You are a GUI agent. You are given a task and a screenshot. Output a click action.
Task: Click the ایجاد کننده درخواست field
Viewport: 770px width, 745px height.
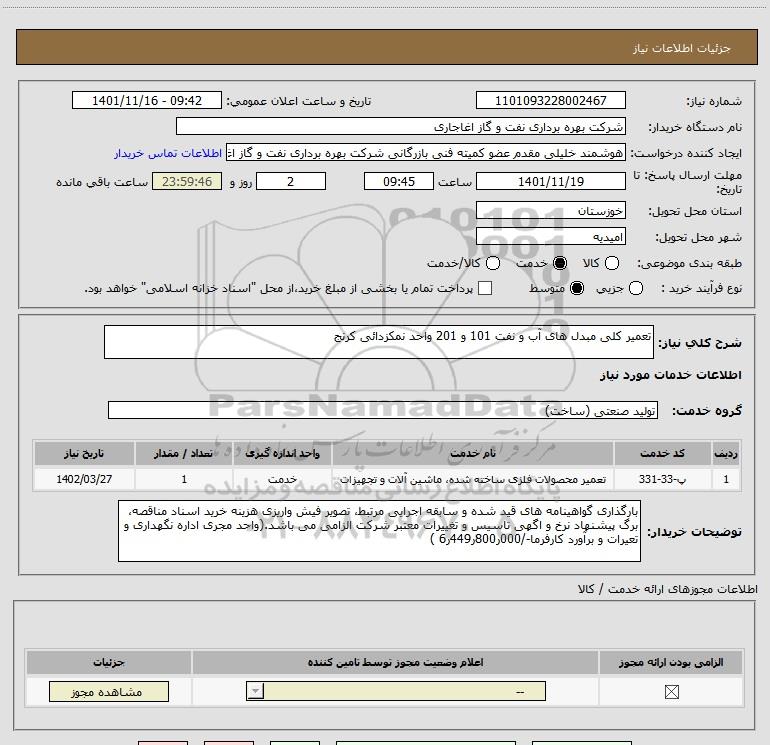click(x=426, y=153)
